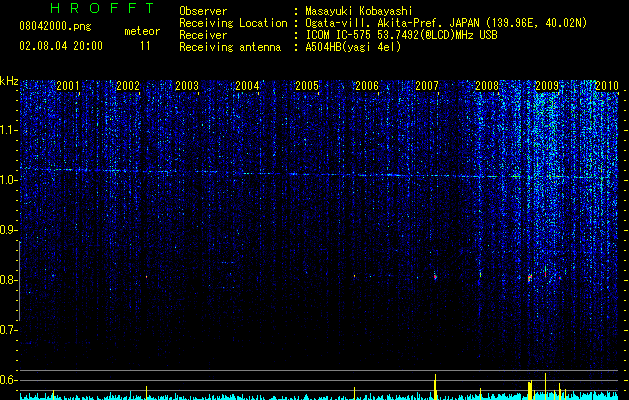Click the 0.9 kHz axis label

point(8,230)
